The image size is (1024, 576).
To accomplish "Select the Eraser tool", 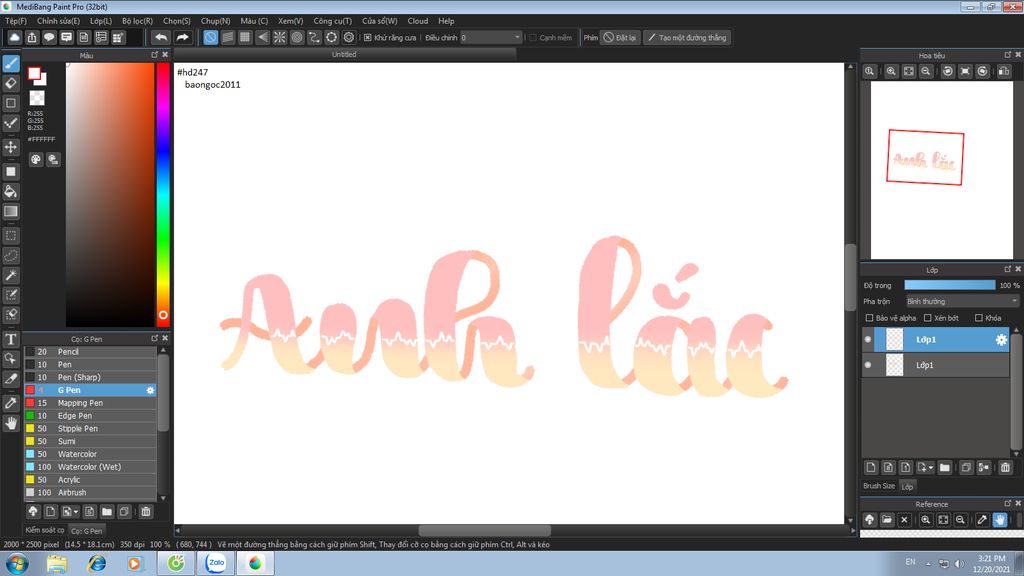I will 11,83.
